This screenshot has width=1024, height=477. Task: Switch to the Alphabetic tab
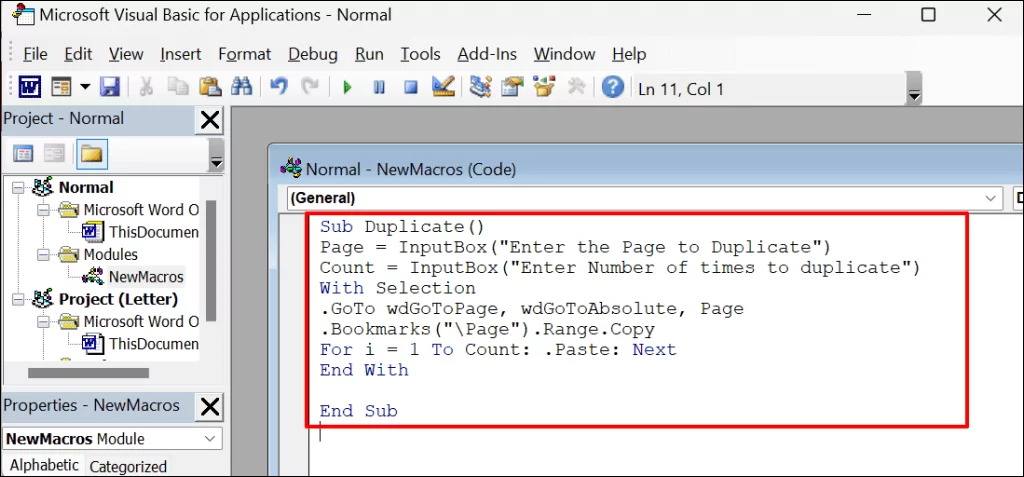(44, 465)
